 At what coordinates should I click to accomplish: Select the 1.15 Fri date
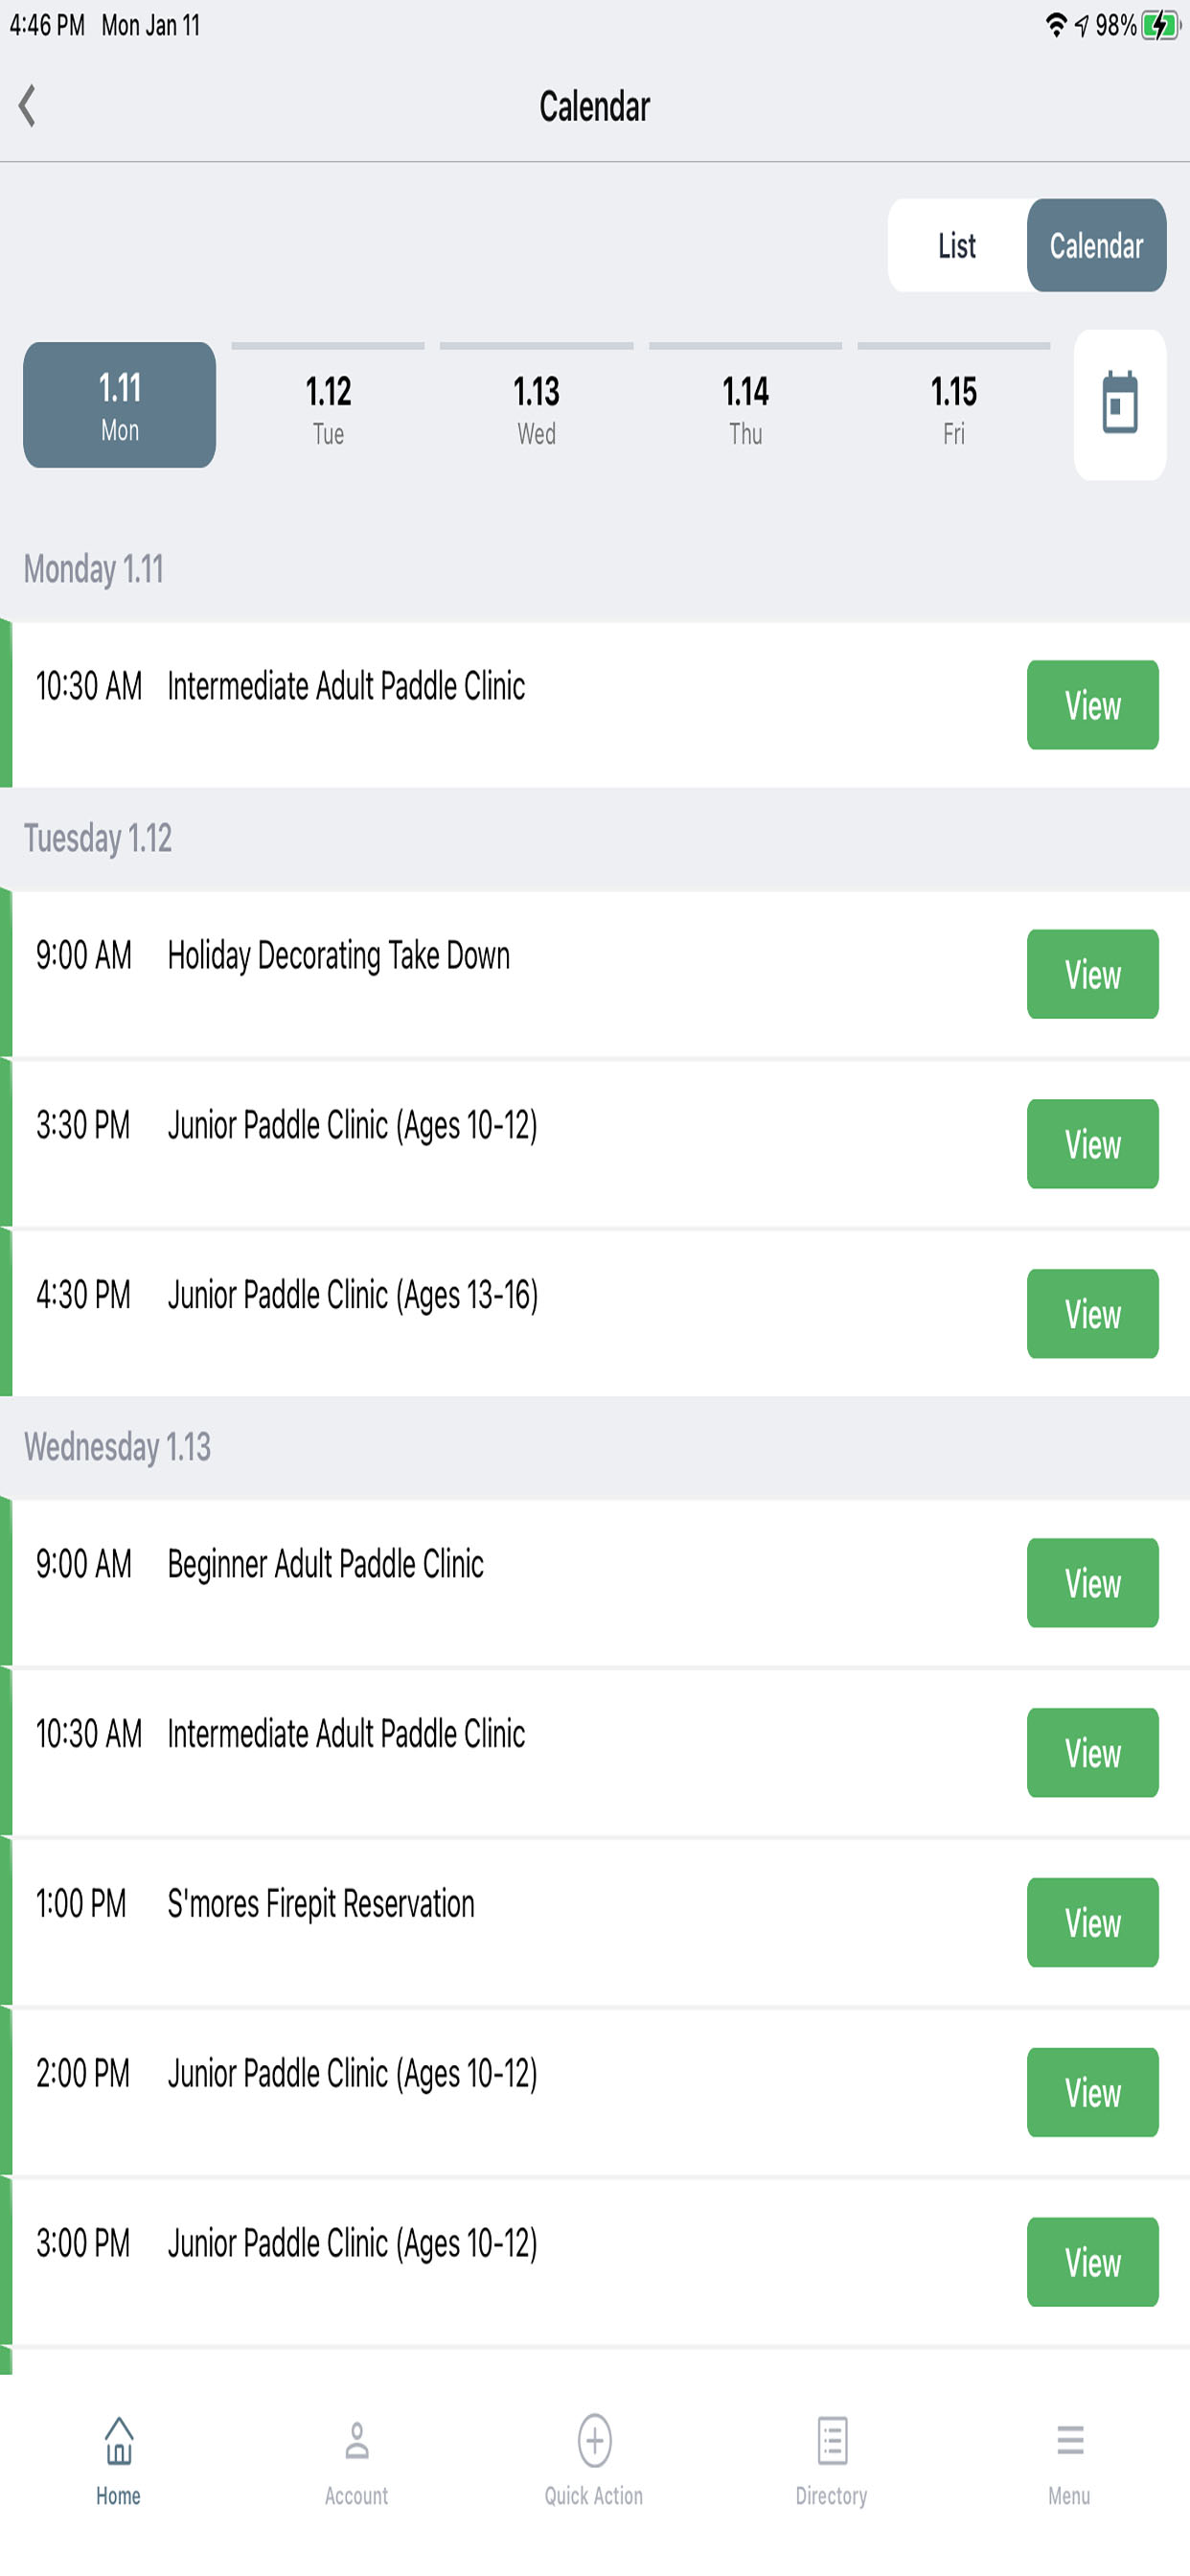pyautogui.click(x=954, y=408)
